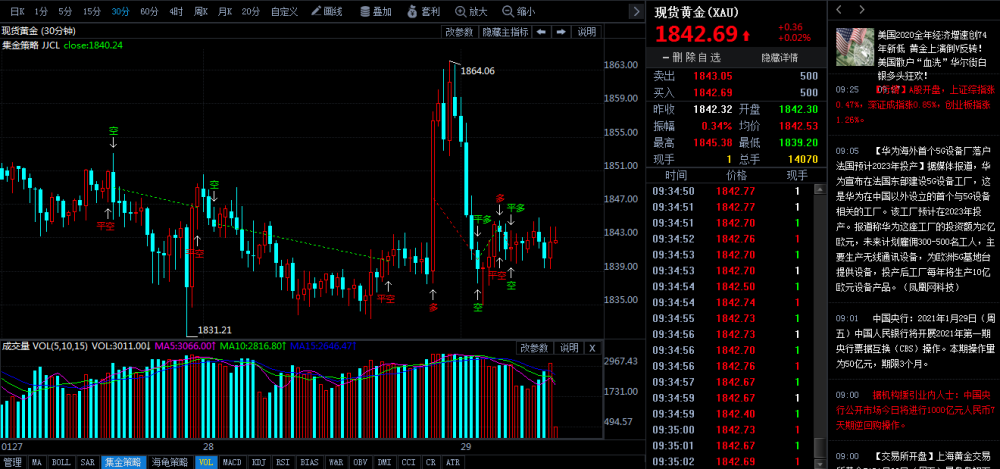Select the 集金策略 strategy tab
Screen dimensions: 1000x469
pos(124,462)
